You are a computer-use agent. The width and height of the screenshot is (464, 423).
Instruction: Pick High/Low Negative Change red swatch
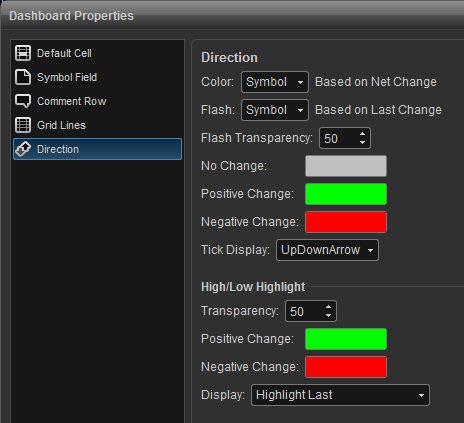(346, 367)
